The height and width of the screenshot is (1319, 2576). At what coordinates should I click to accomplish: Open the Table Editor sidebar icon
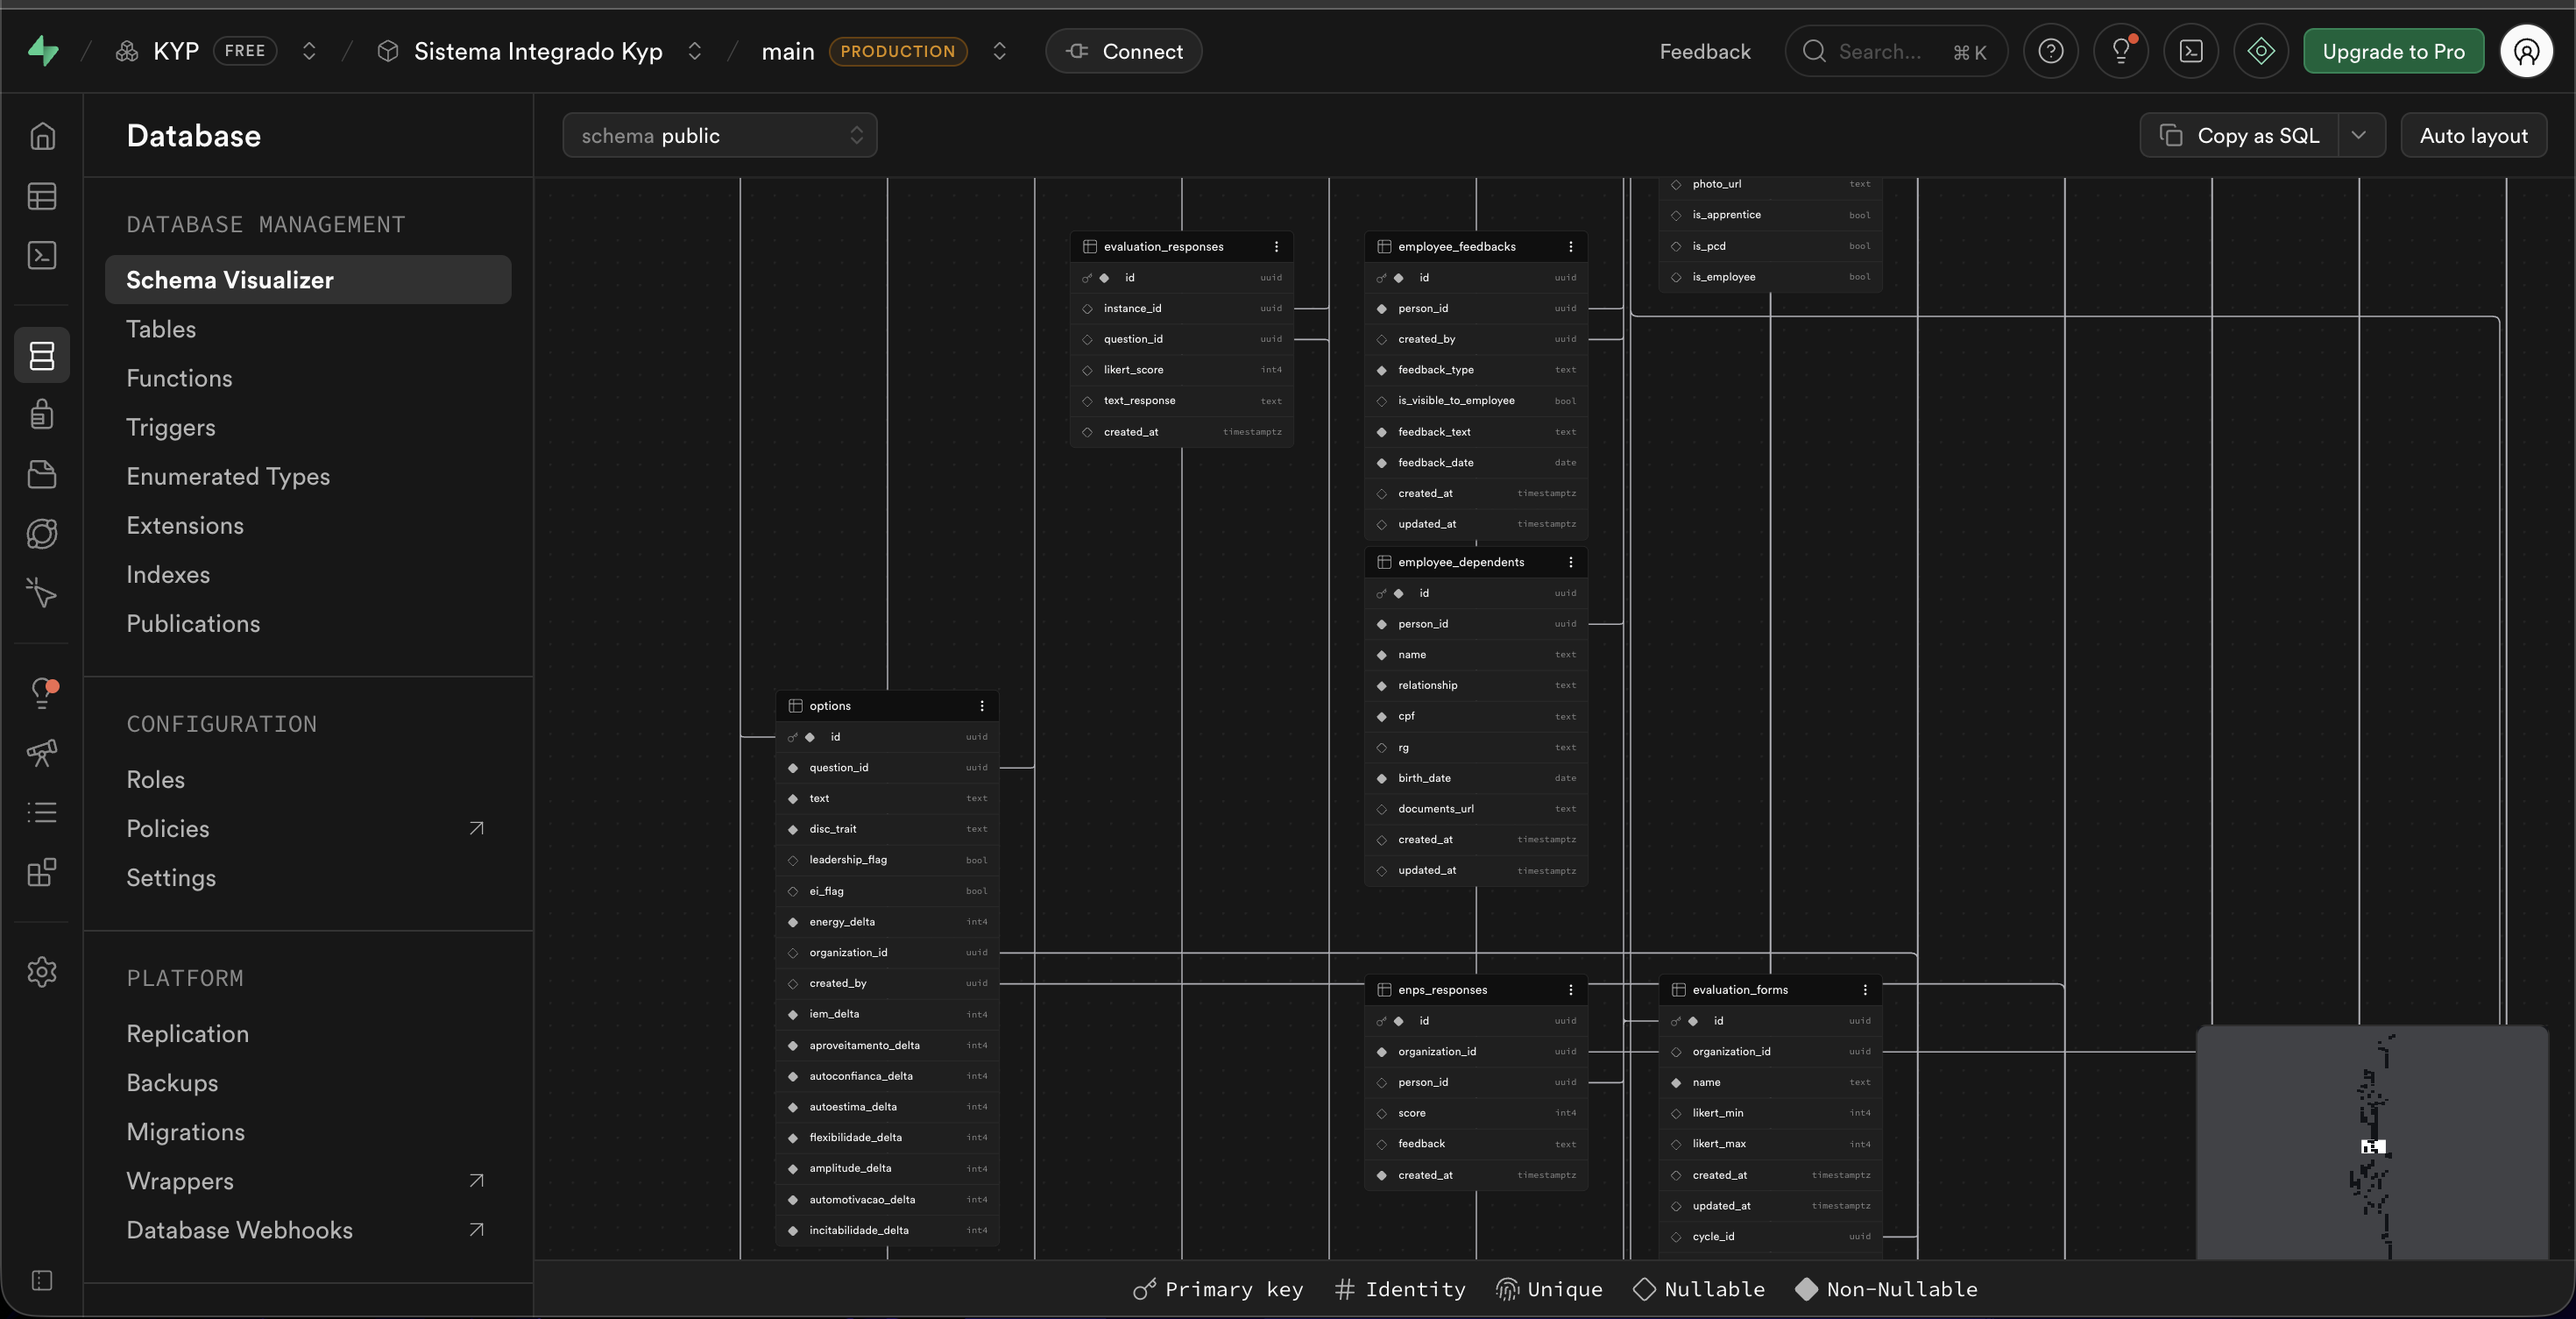tap(42, 196)
